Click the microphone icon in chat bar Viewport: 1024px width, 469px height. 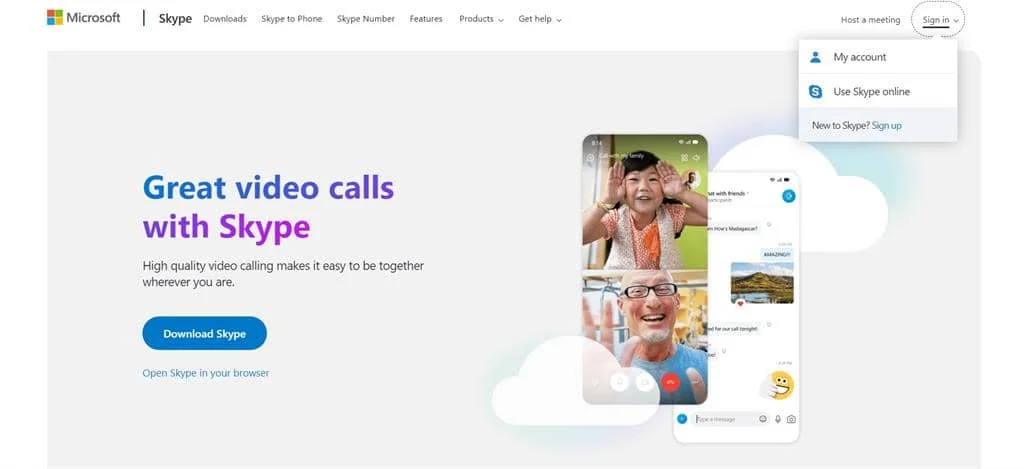(x=777, y=419)
